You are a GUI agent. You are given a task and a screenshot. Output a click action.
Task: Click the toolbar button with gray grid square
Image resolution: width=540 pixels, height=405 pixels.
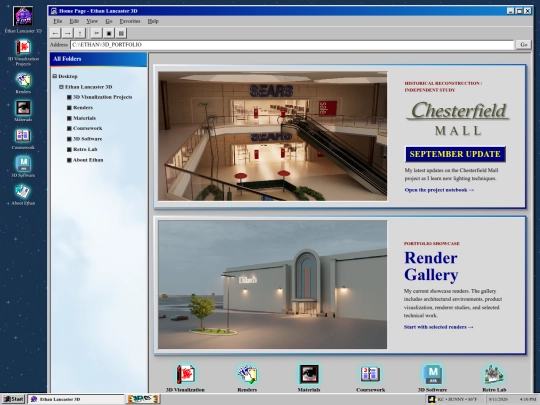point(121,33)
